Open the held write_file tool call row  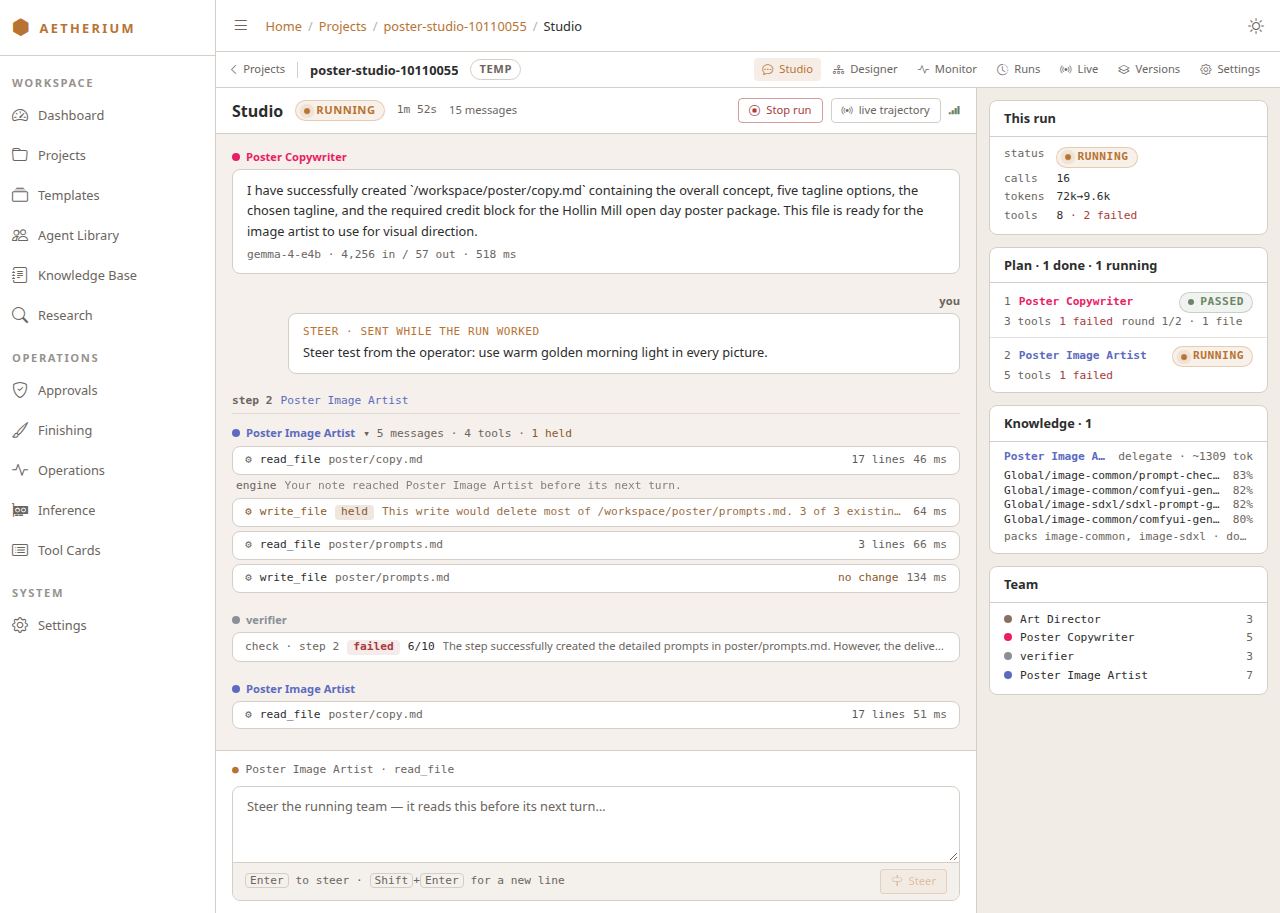[x=596, y=511]
